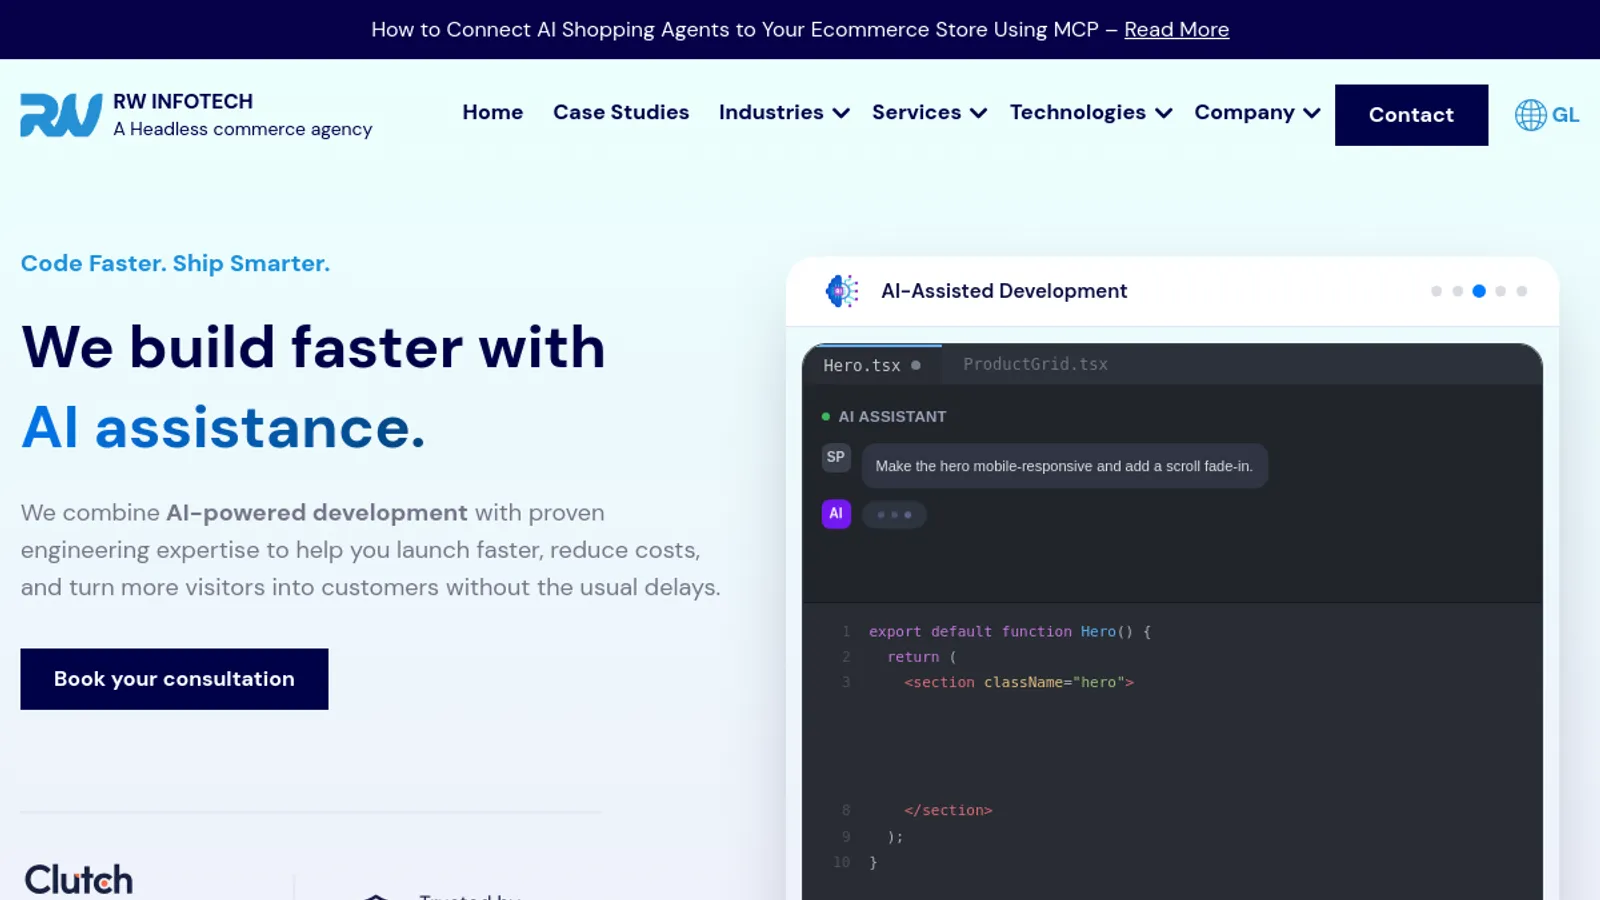Click the 'AI assistance.' blue heading text
Screen dimensions: 1600x900
coord(223,428)
